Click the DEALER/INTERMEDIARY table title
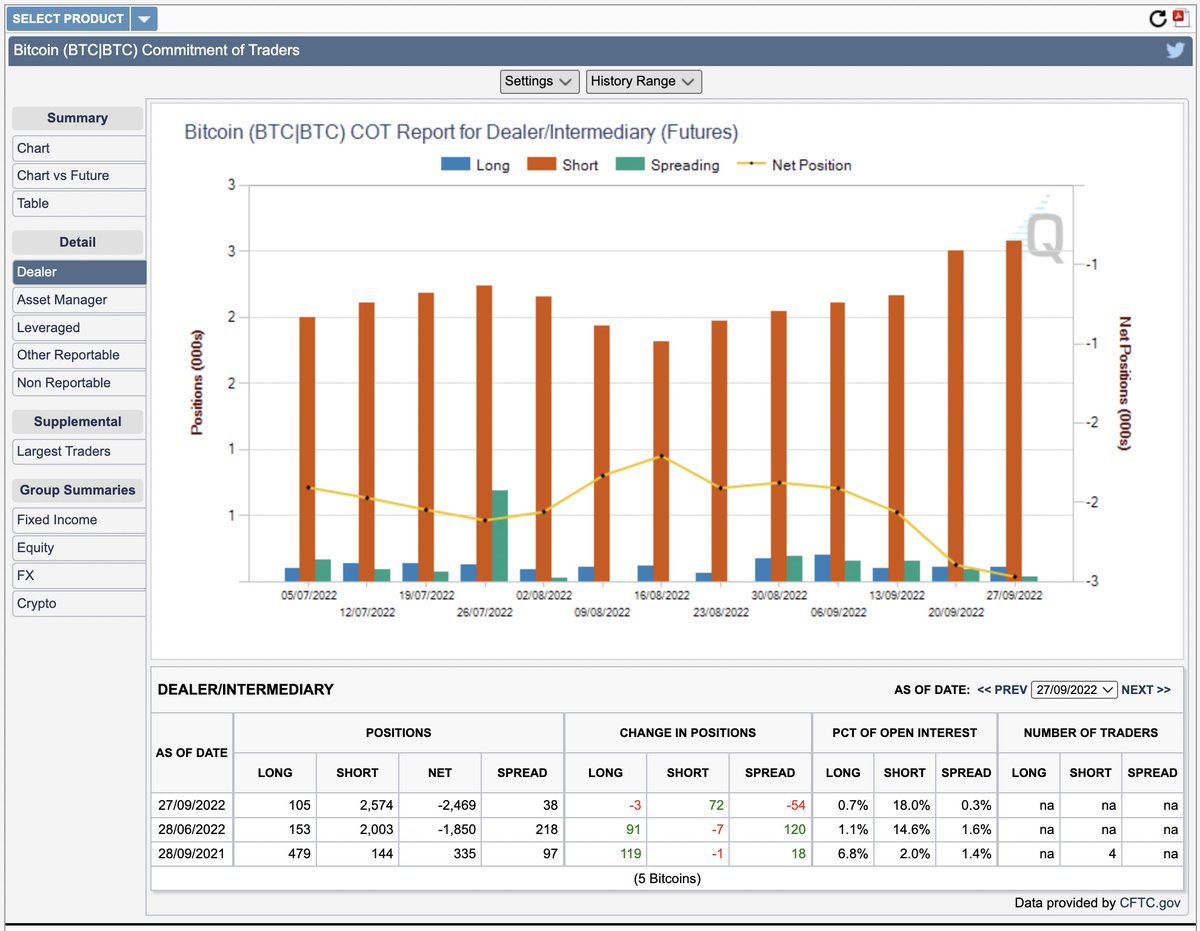The height and width of the screenshot is (931, 1200). (246, 690)
